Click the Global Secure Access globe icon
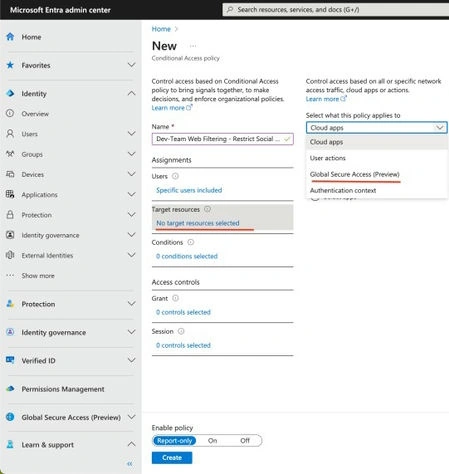Screen dimensions: 449x474 10,417
